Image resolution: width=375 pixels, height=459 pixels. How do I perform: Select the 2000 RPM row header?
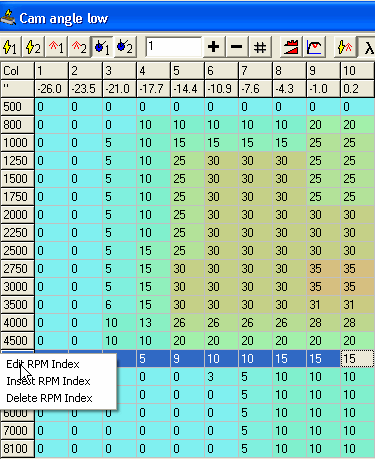tap(17, 215)
